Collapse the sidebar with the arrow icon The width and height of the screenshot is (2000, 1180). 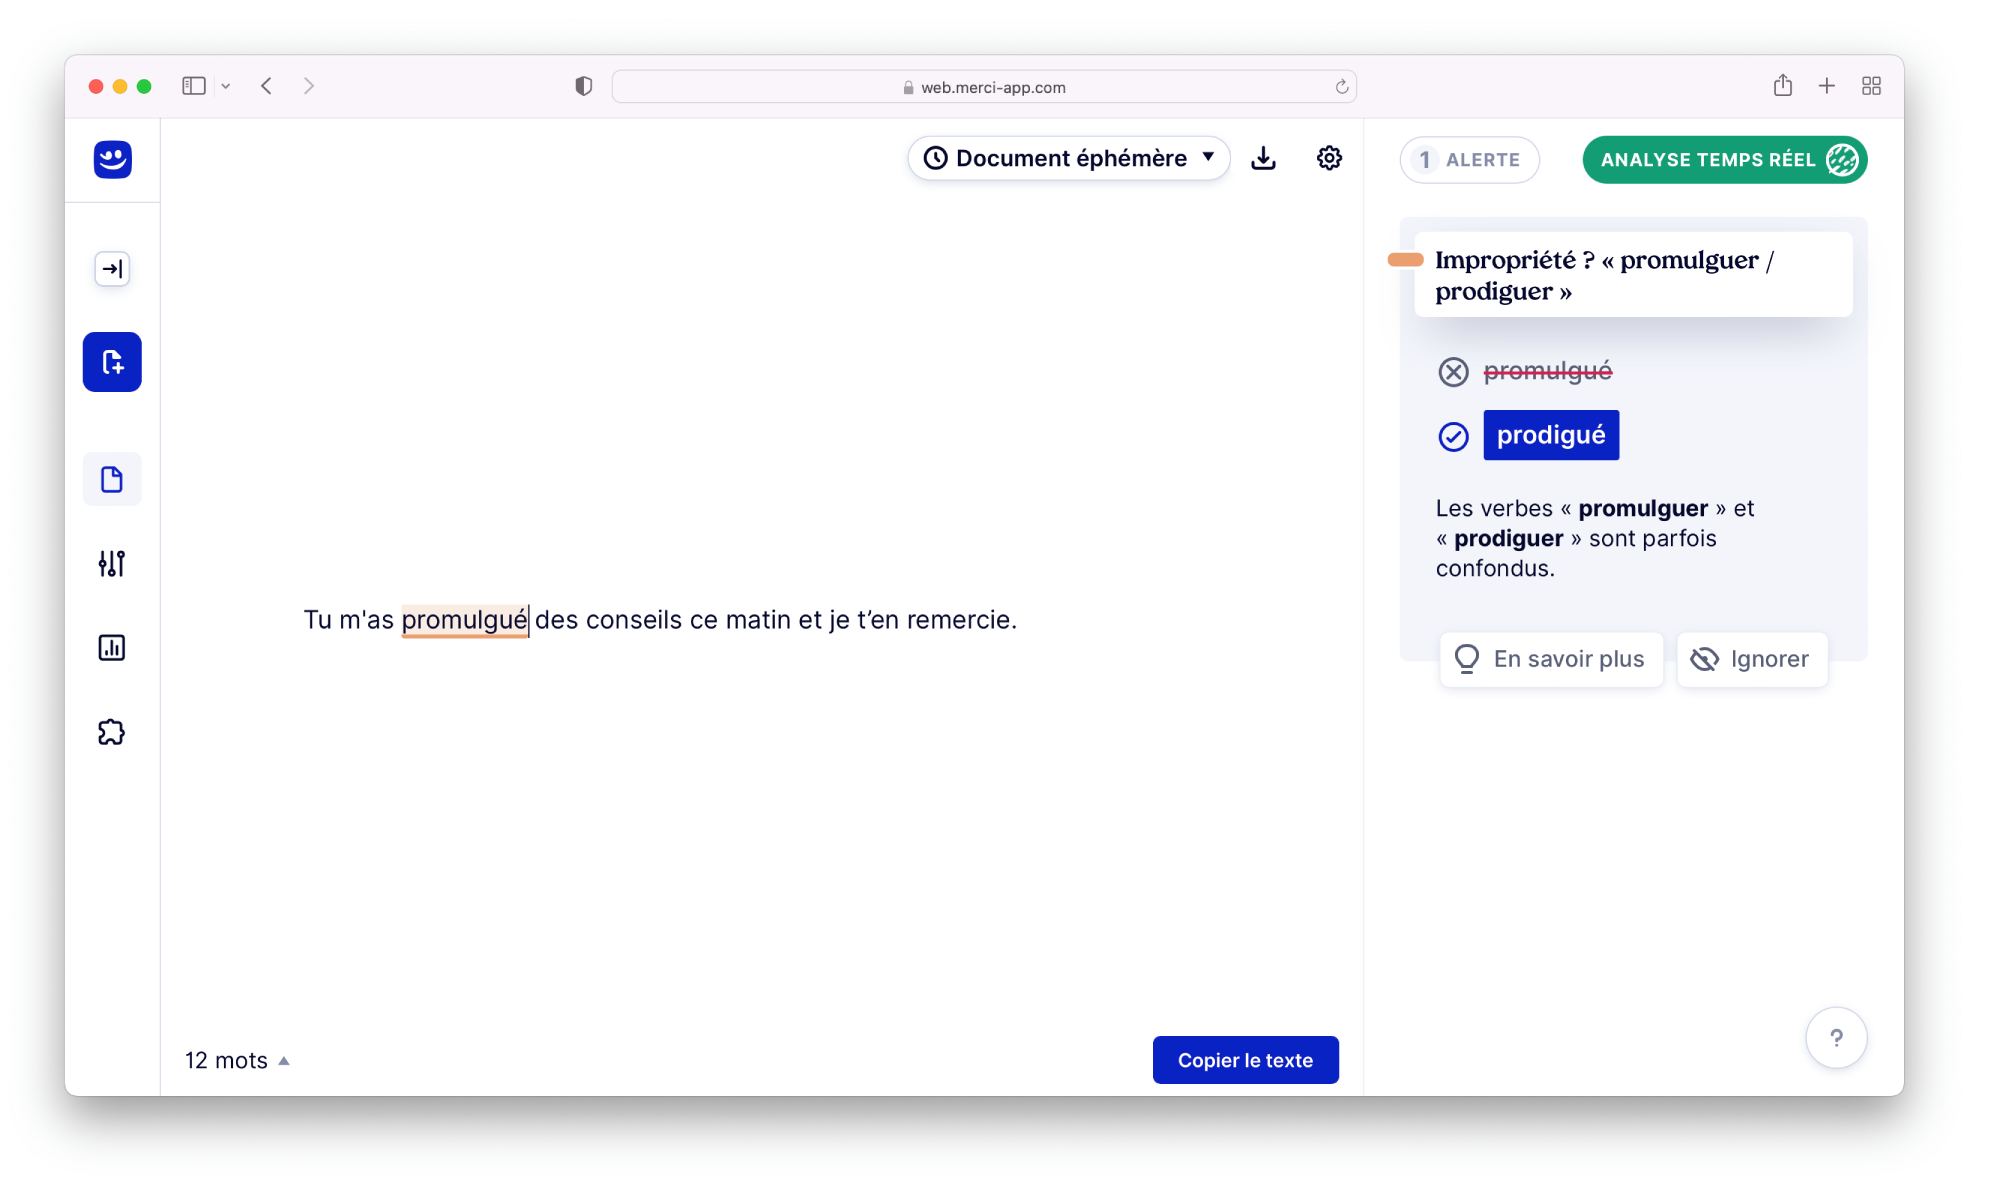pos(111,268)
